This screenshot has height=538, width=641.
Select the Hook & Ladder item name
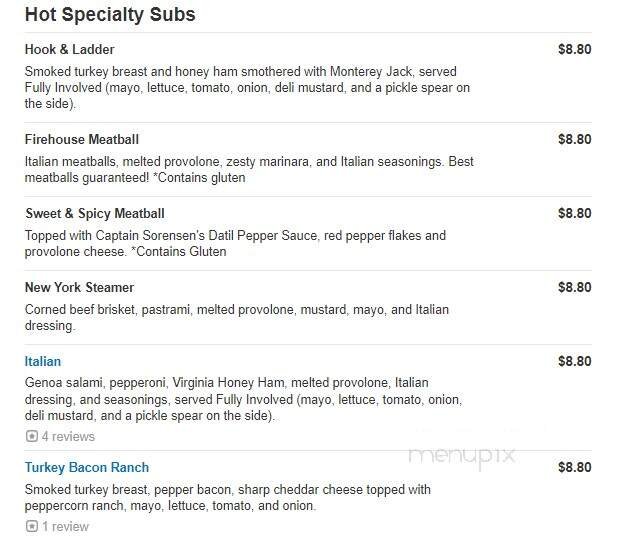click(69, 49)
